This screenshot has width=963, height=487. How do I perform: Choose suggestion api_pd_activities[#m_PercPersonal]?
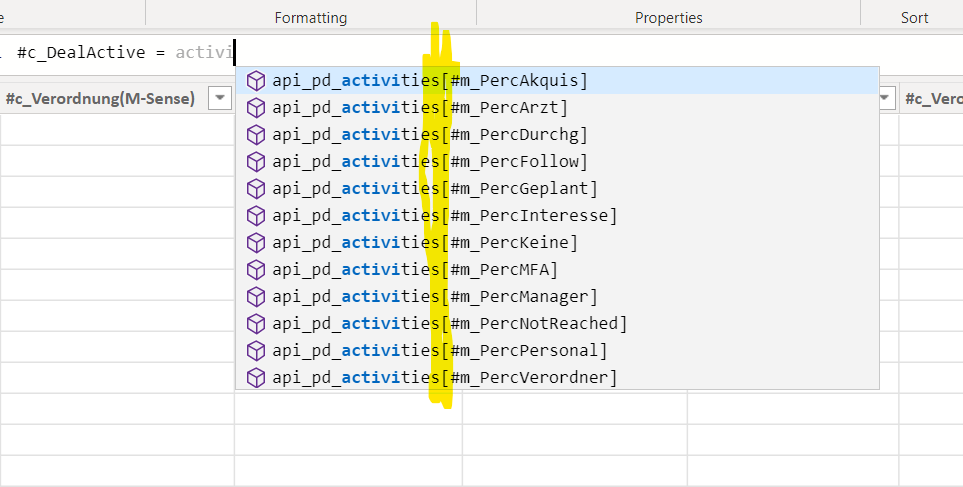click(557, 351)
